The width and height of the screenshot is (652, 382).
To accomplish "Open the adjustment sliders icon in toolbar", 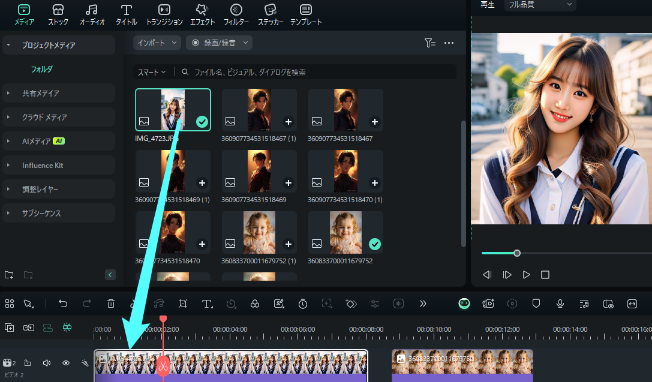I will tap(375, 304).
